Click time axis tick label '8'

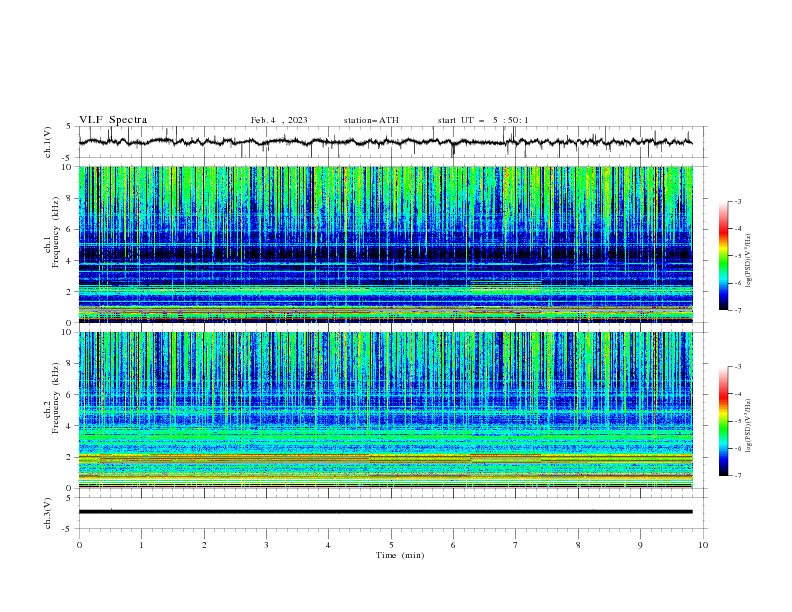tap(578, 545)
